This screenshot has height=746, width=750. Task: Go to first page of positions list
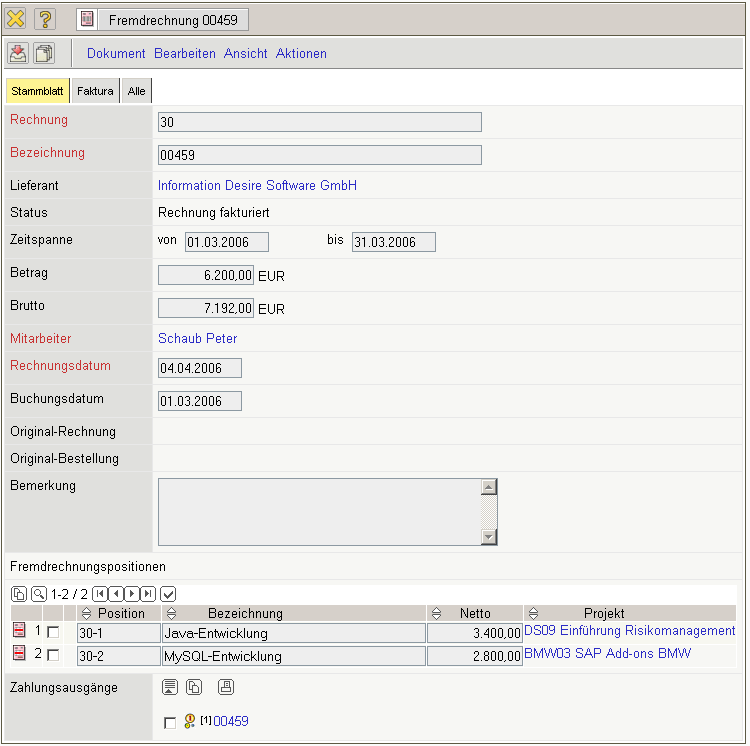100,593
